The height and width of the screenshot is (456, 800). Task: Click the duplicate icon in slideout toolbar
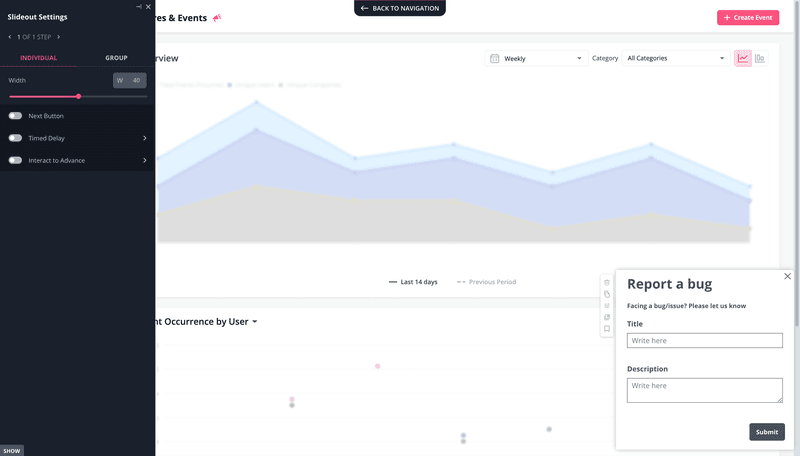[607, 317]
